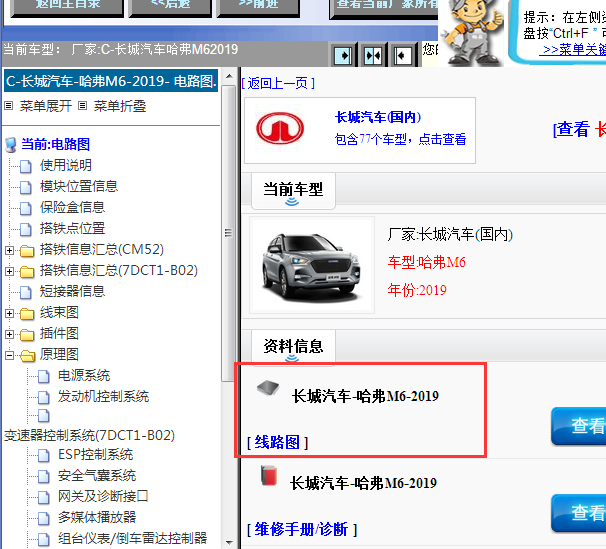This screenshot has width=606, height=549.
Task: Click the page icon next to 安全气囊系统
Action: 44,476
